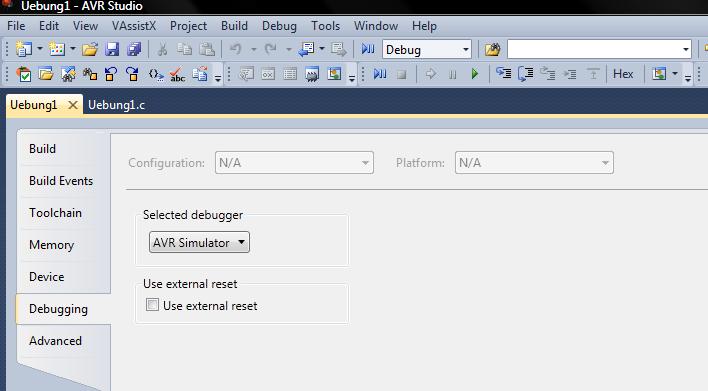This screenshot has height=391, width=708.
Task: Open the AVR Simulator debugger dropdown
Action: coord(199,242)
